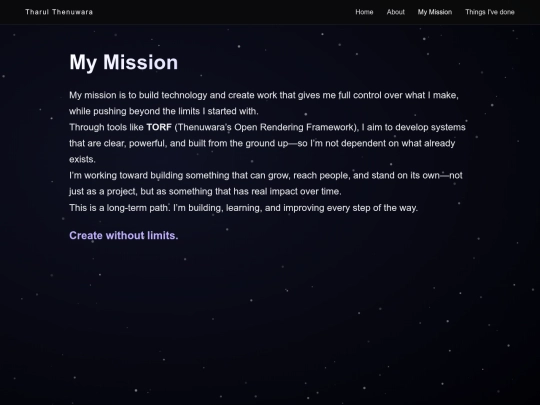Image resolution: width=540 pixels, height=405 pixels.
Task: Click the line starting 'just as a project'
Action: (x=205, y=191)
